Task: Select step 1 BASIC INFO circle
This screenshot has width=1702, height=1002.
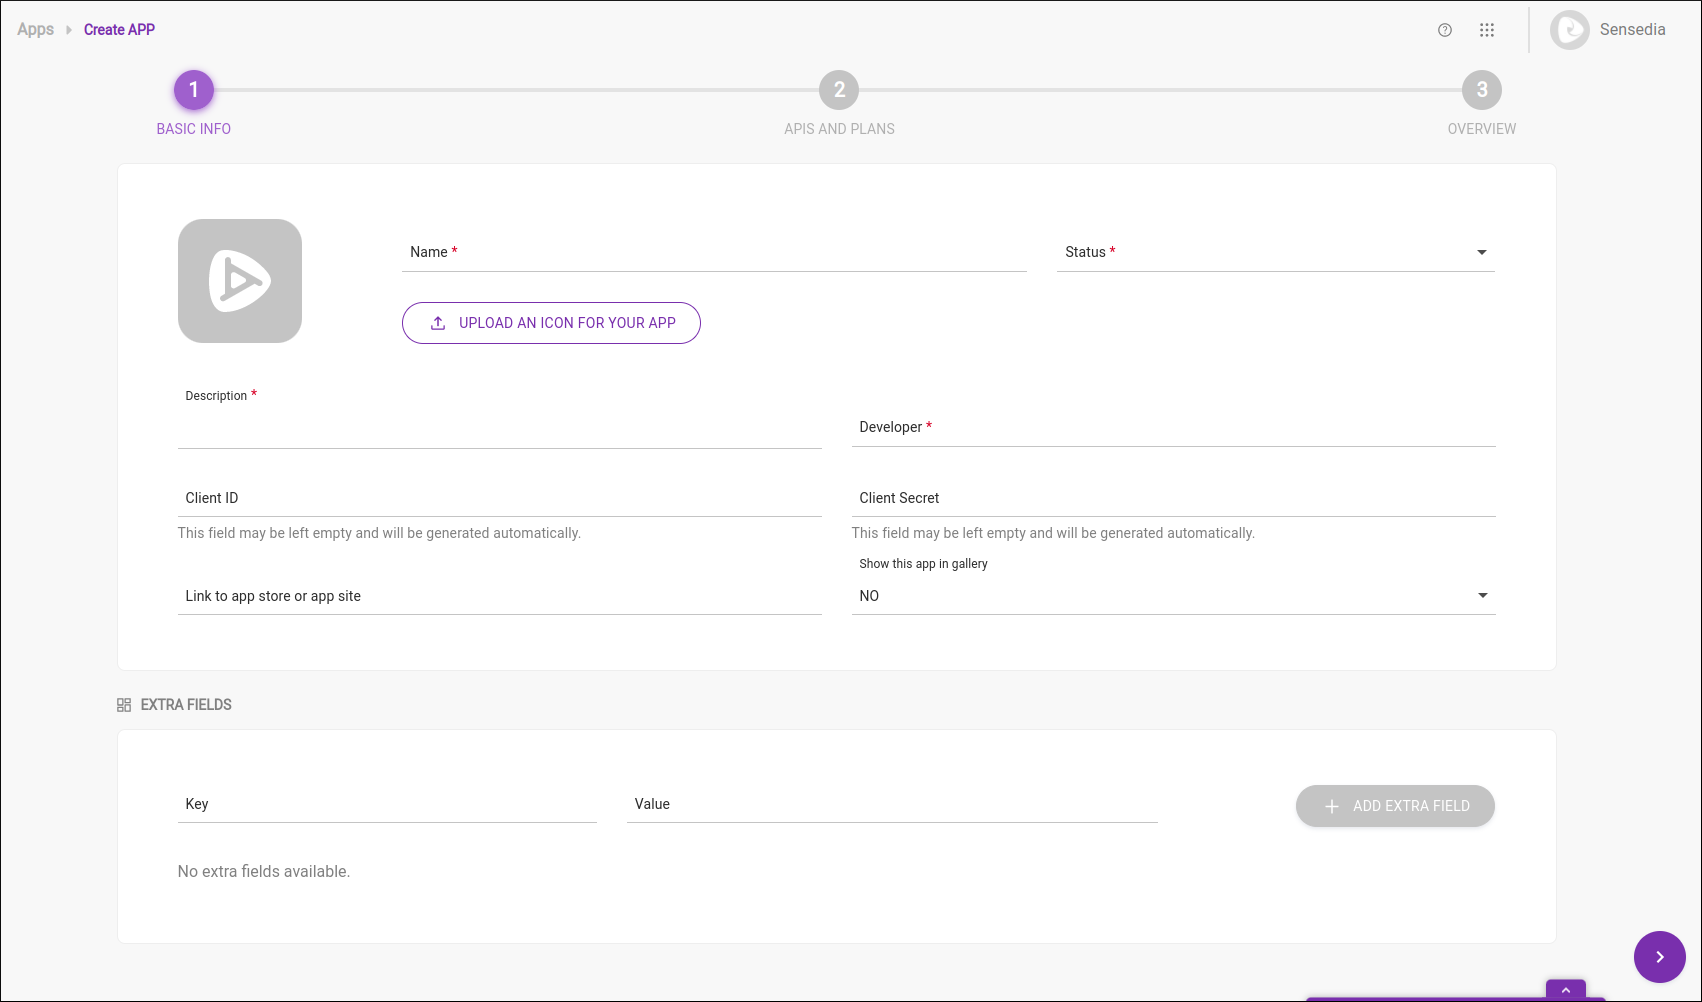Action: point(193,89)
